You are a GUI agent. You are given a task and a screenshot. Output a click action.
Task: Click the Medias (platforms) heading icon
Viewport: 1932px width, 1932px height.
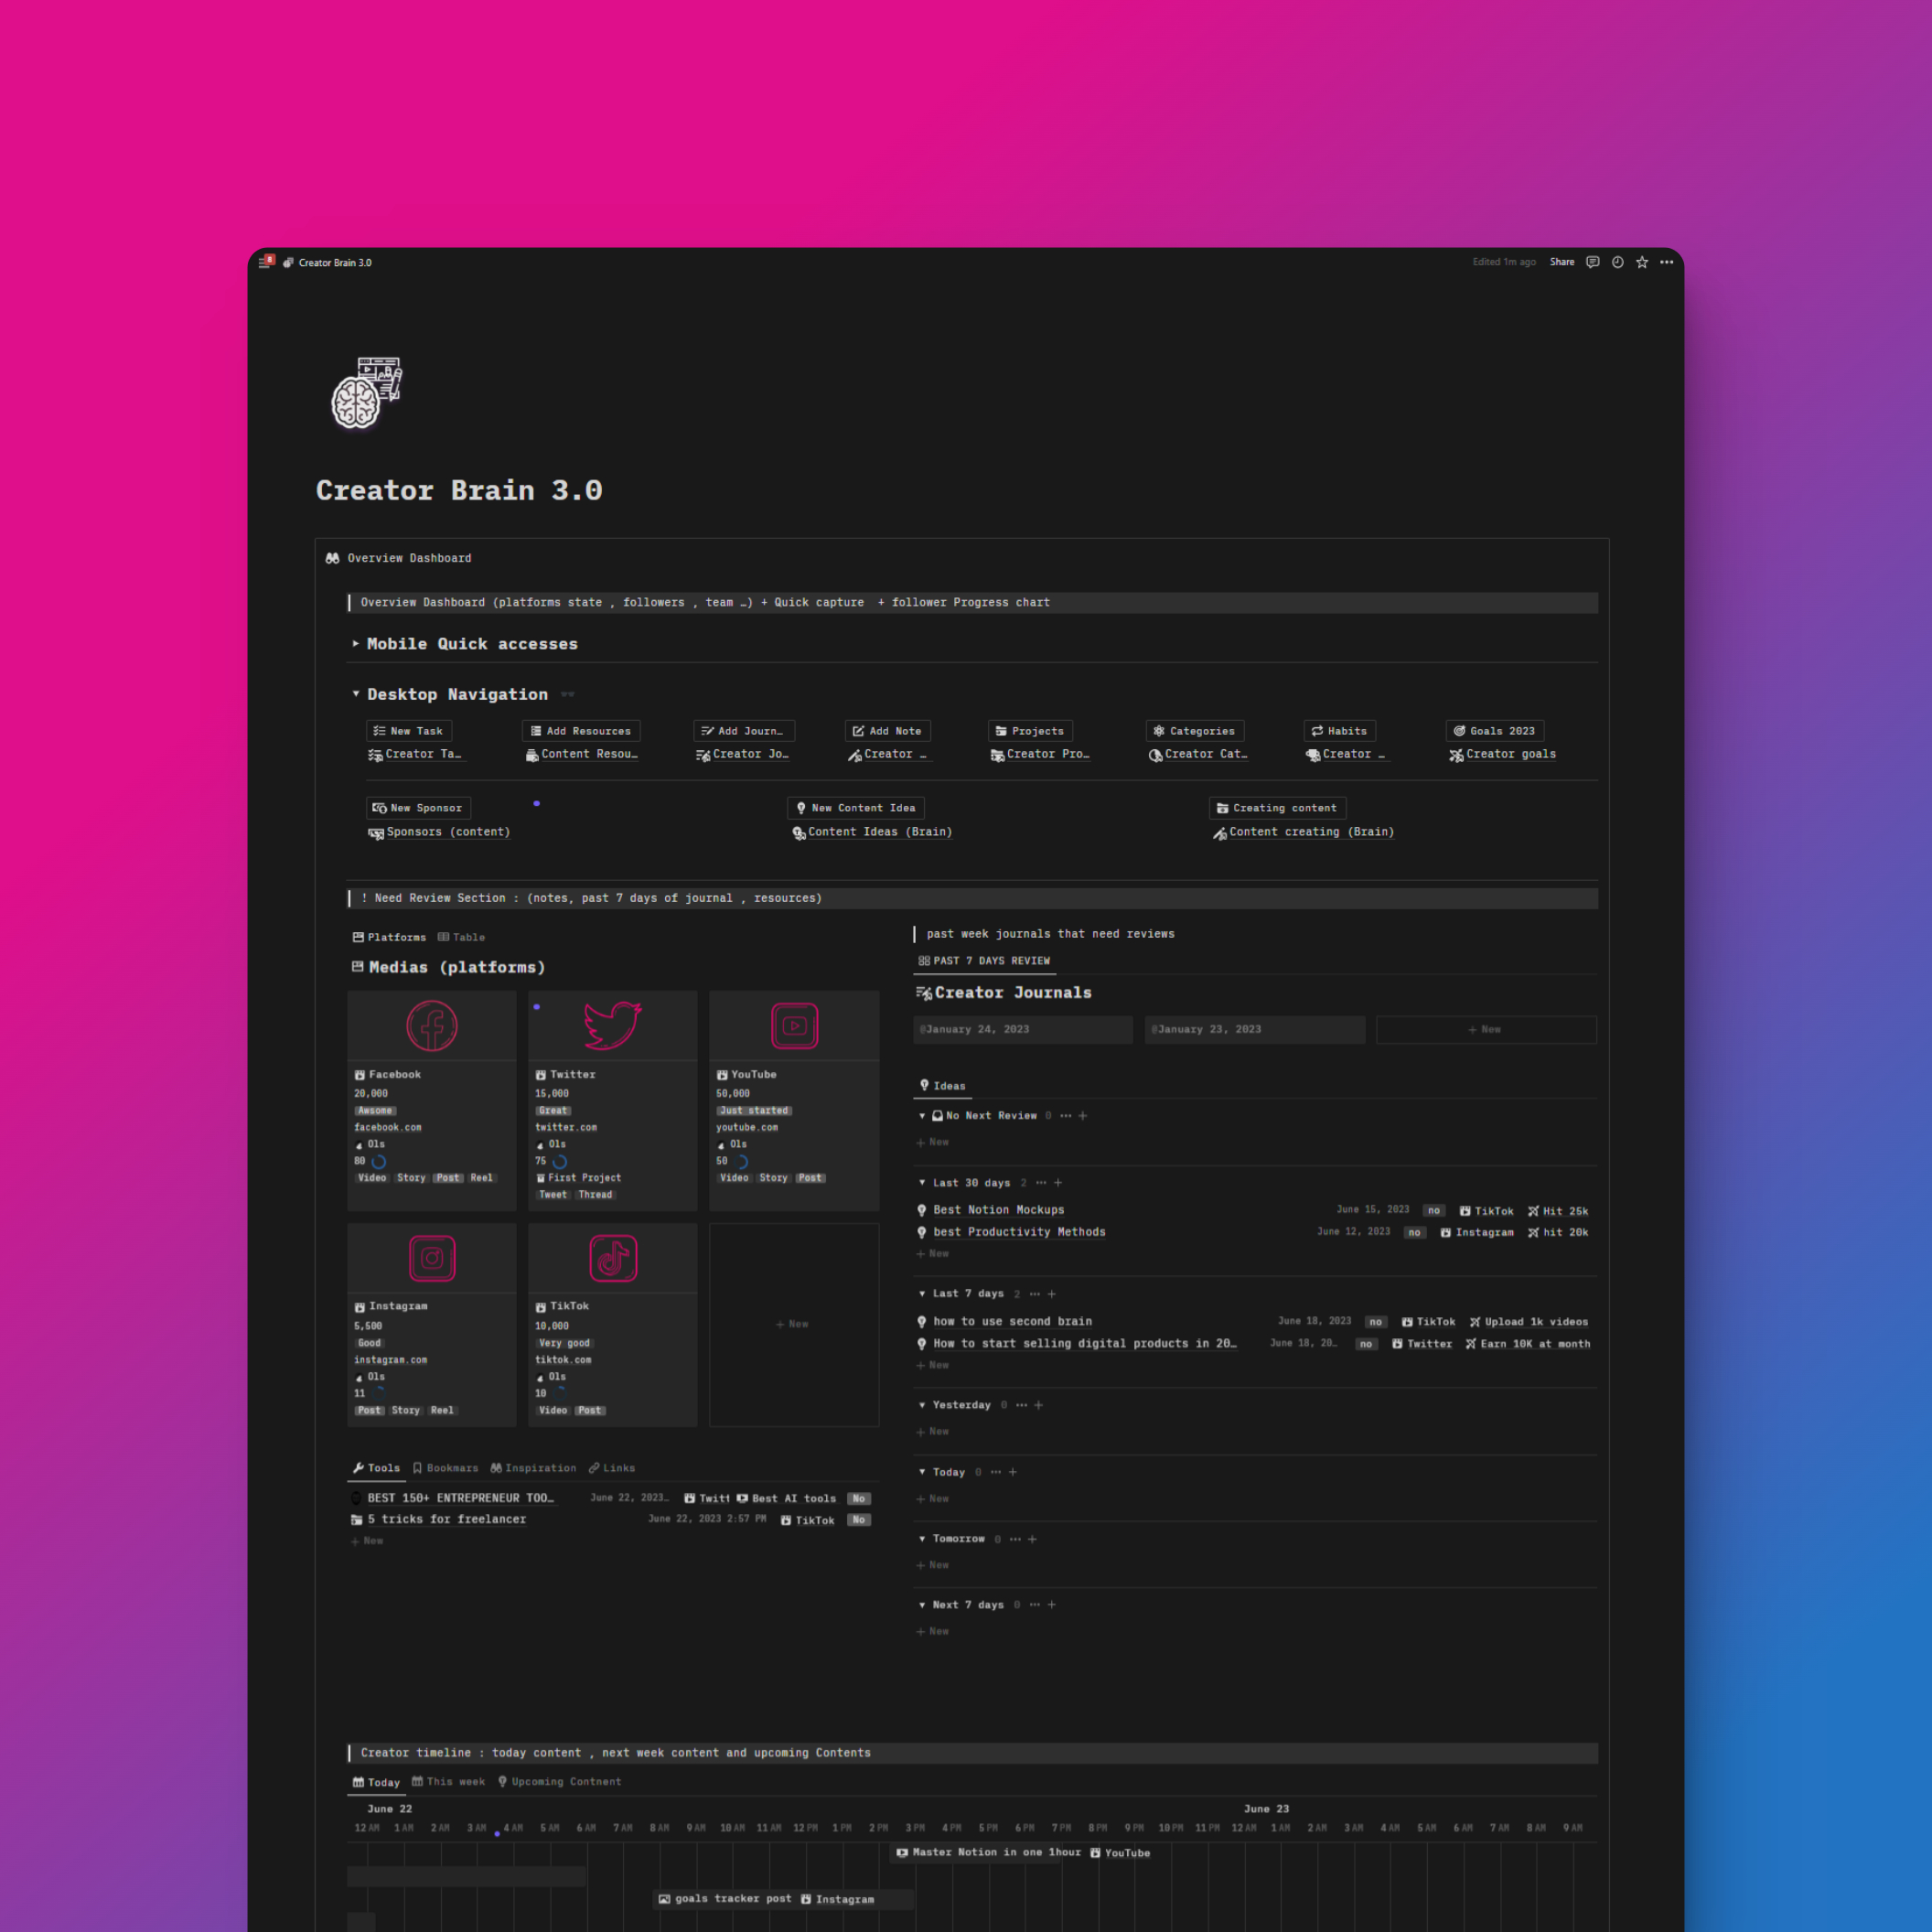click(x=357, y=967)
